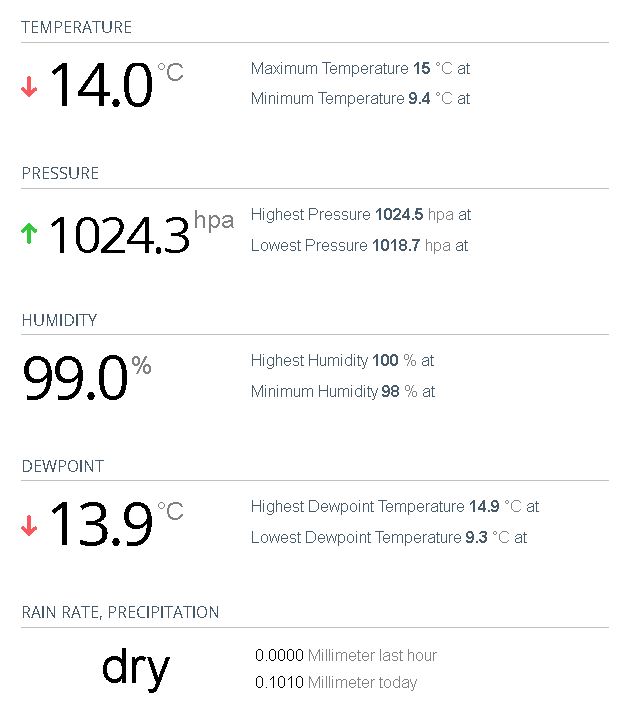The image size is (620, 705).
Task: Select the DEWPOINT section heading
Action: (62, 466)
